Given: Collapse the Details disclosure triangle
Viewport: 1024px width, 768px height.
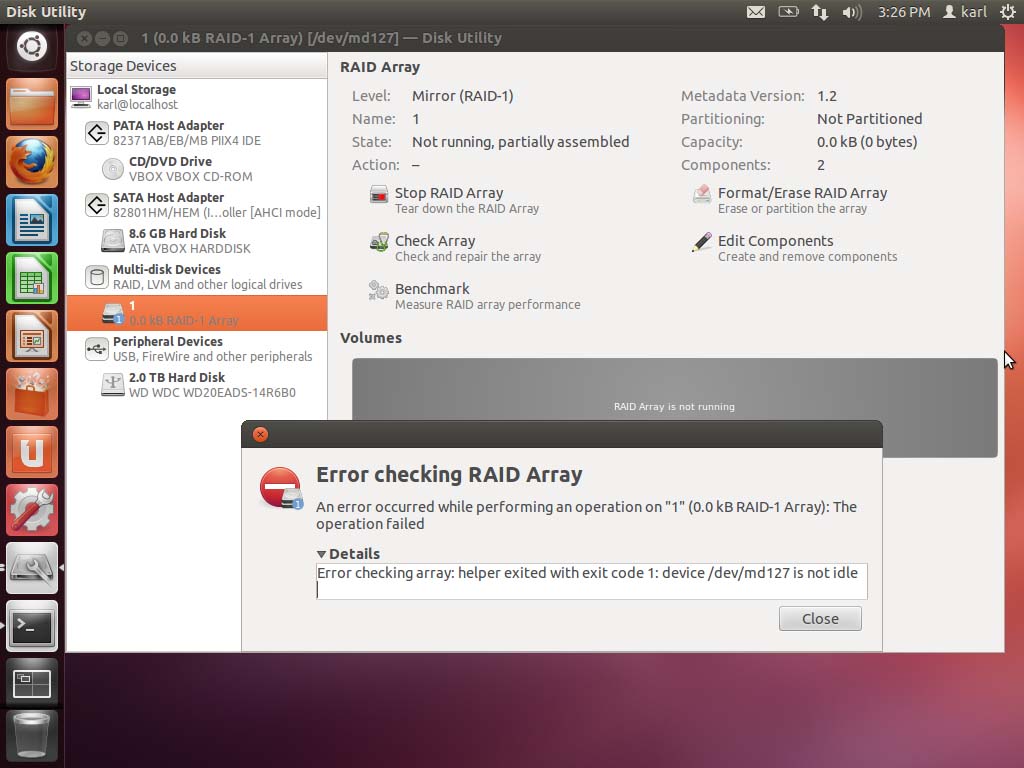Looking at the screenshot, I should click(x=321, y=554).
